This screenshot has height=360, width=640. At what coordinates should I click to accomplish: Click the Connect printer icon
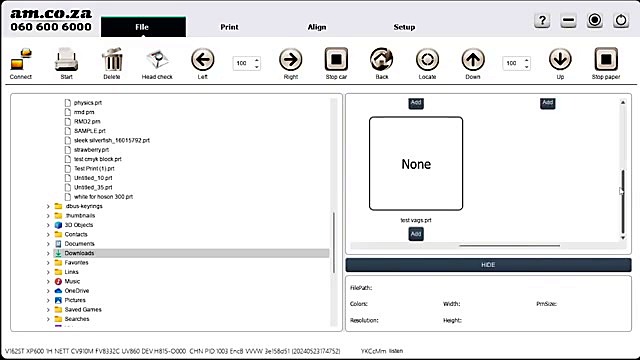click(x=21, y=60)
